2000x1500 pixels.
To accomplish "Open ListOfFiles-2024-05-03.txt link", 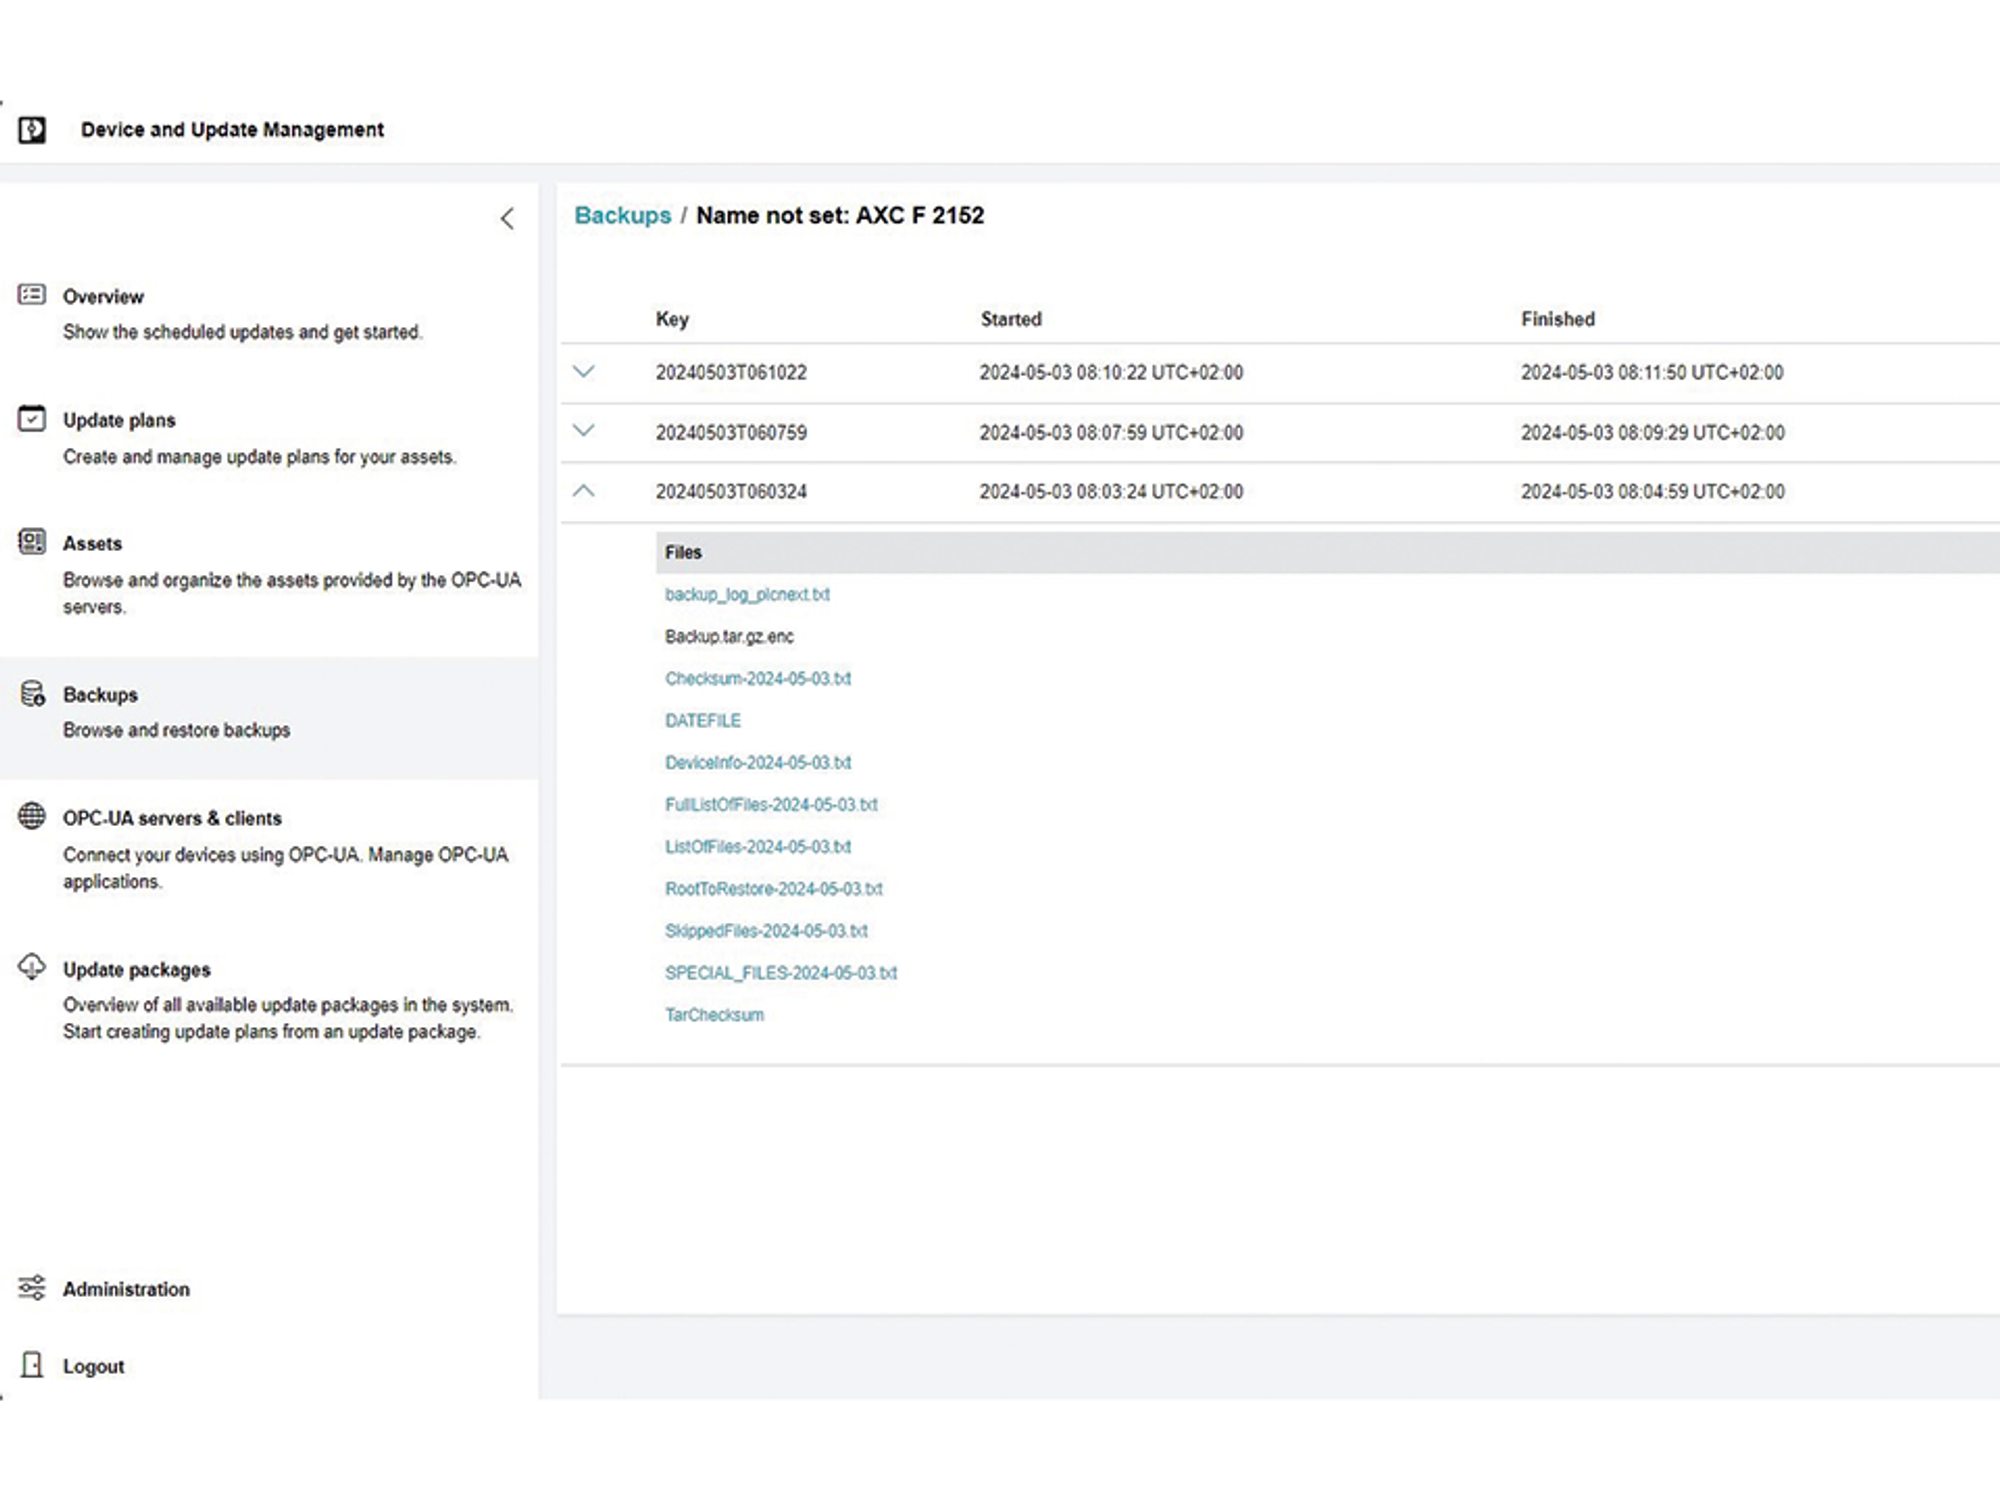I will 758,846.
